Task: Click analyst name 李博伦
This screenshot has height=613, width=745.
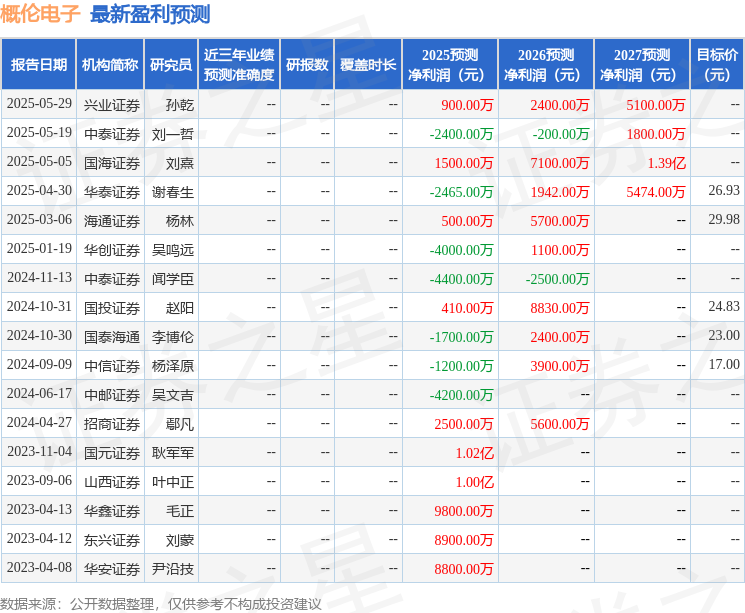Action: pyautogui.click(x=172, y=336)
